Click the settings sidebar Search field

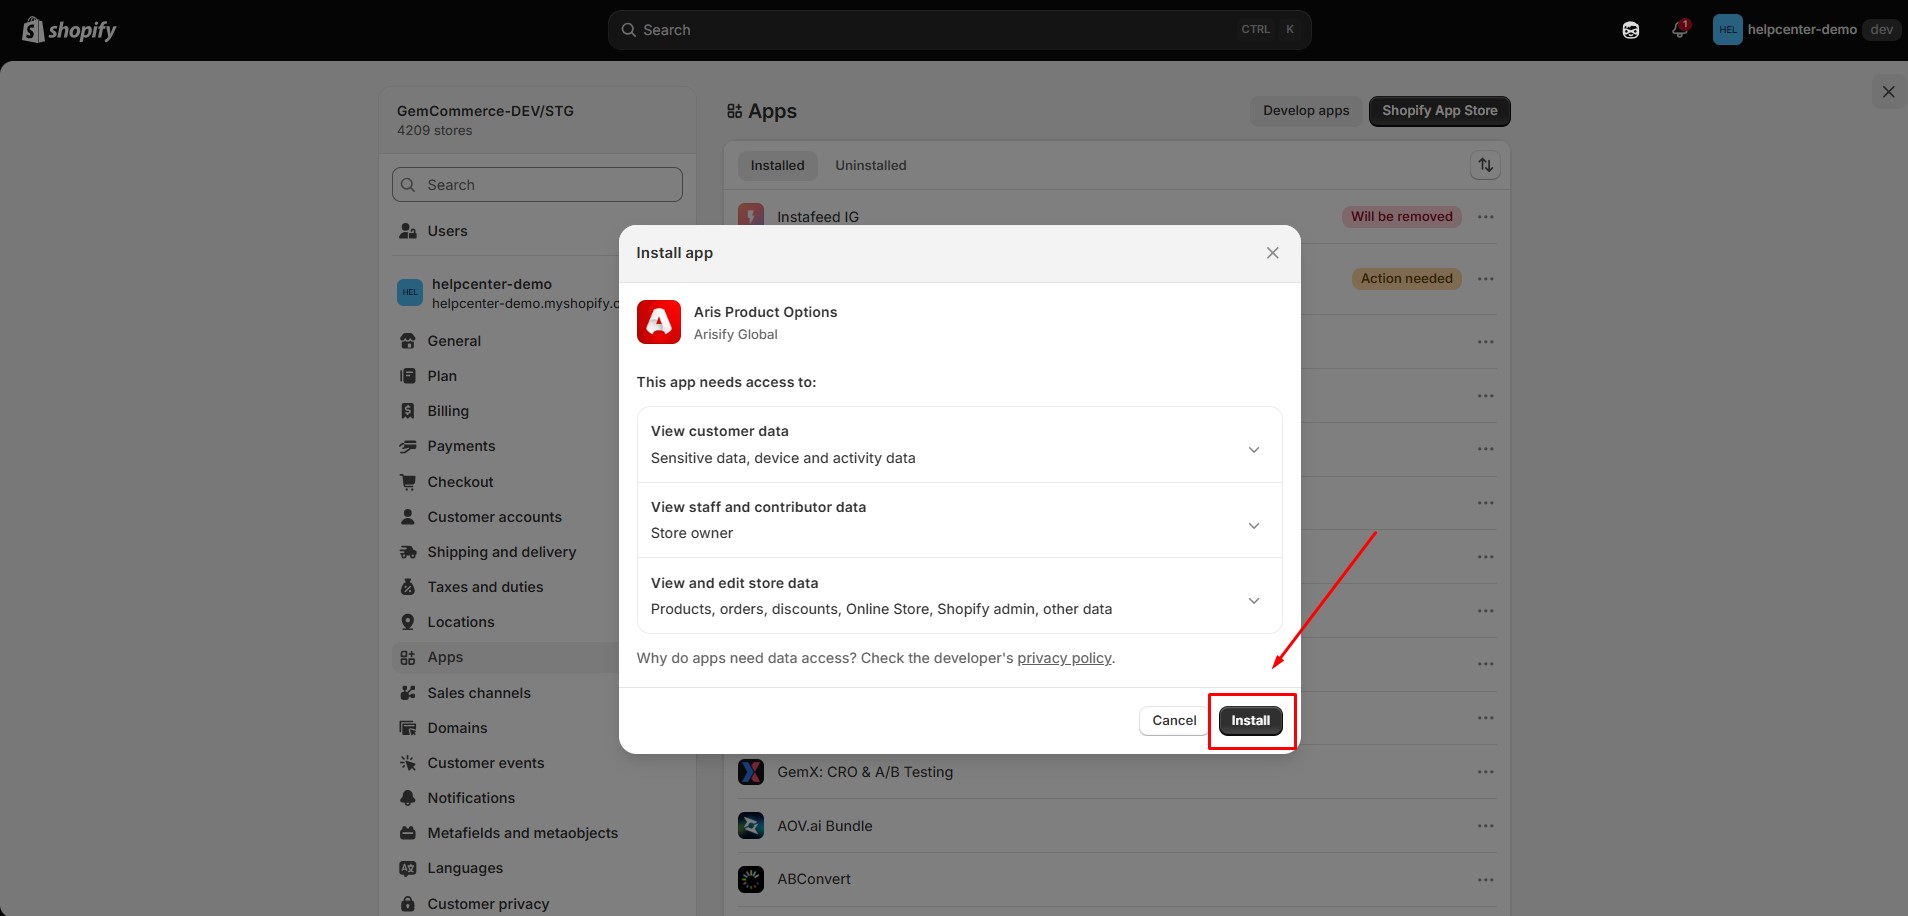[x=537, y=185]
